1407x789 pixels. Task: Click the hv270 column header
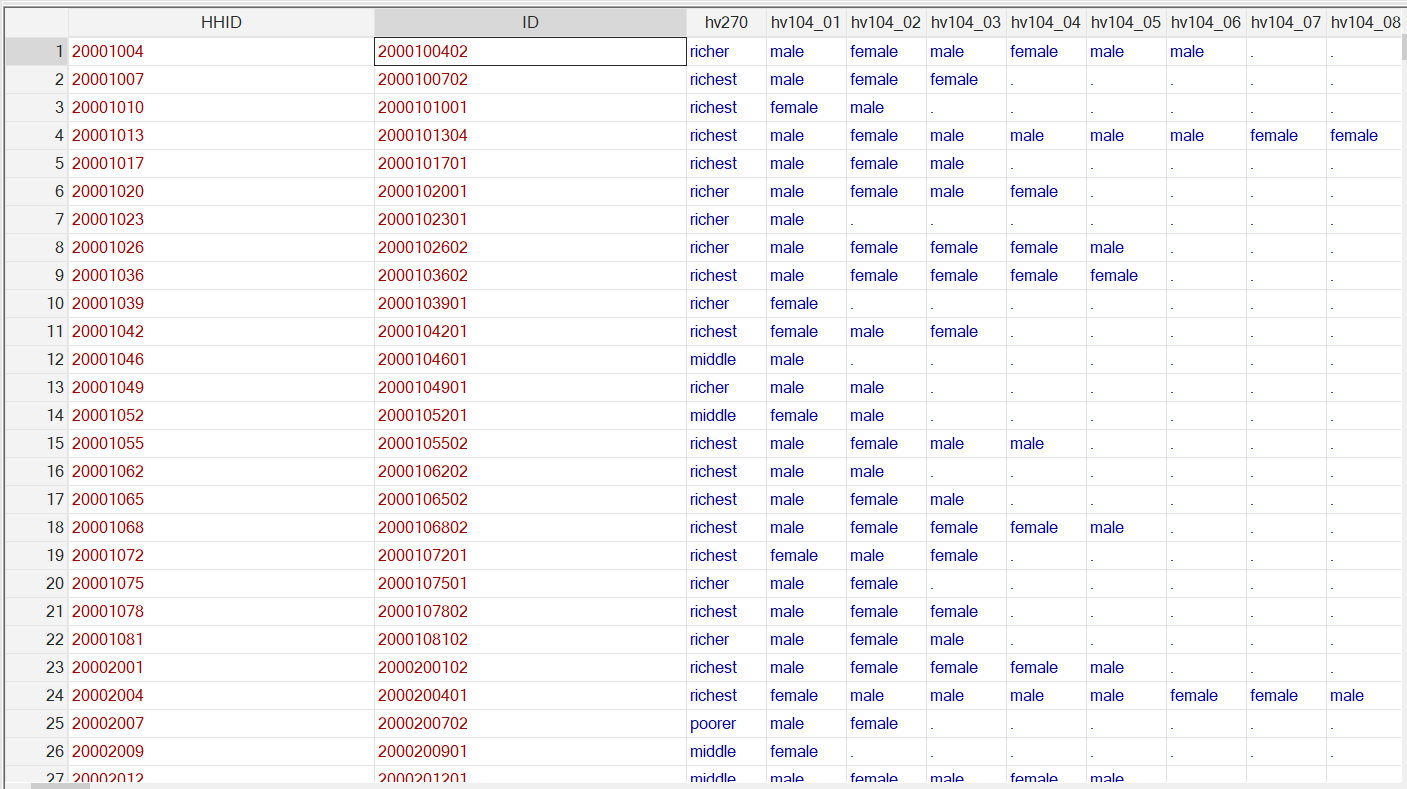coord(726,22)
